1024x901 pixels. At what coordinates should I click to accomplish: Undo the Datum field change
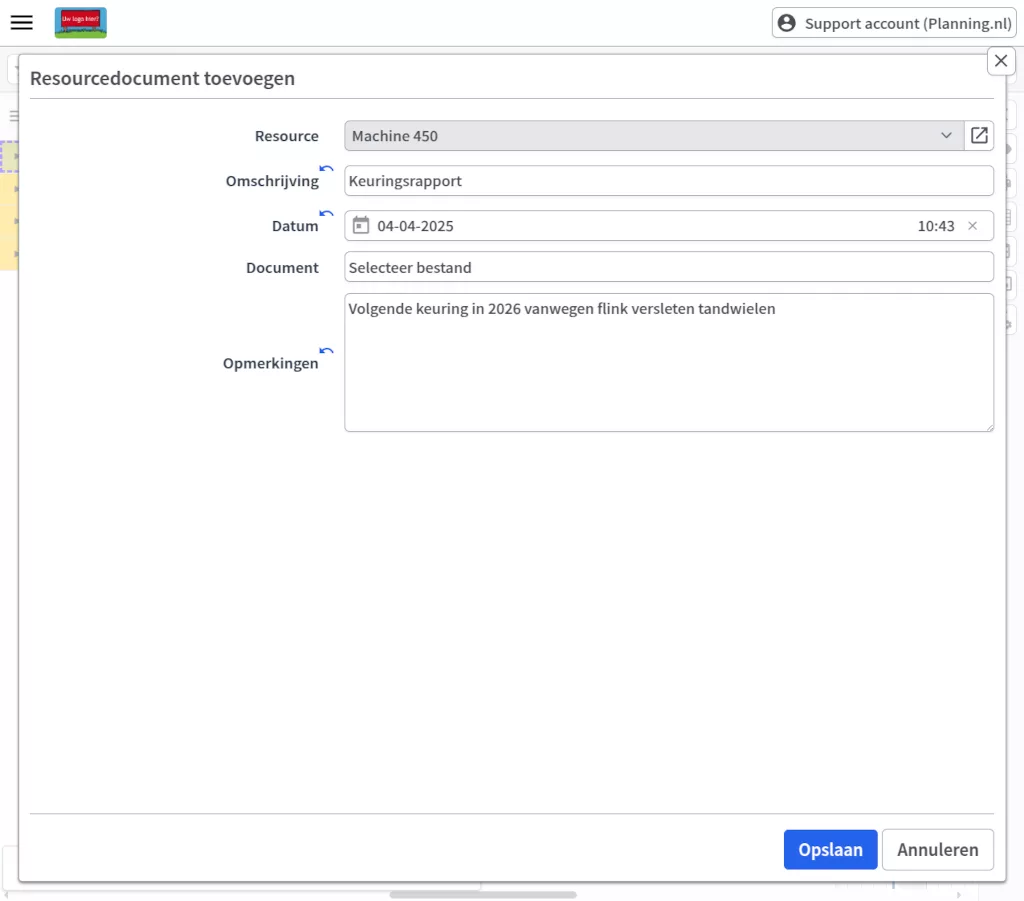coord(326,213)
